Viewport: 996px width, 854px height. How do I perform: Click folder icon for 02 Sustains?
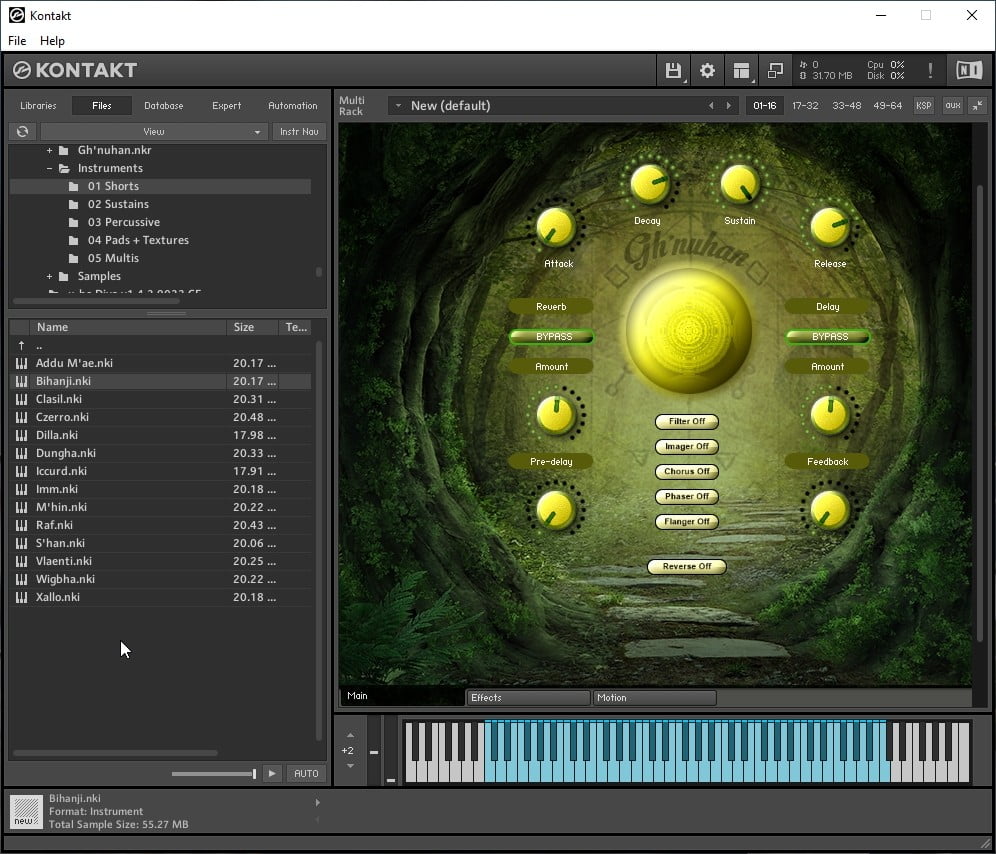(74, 205)
